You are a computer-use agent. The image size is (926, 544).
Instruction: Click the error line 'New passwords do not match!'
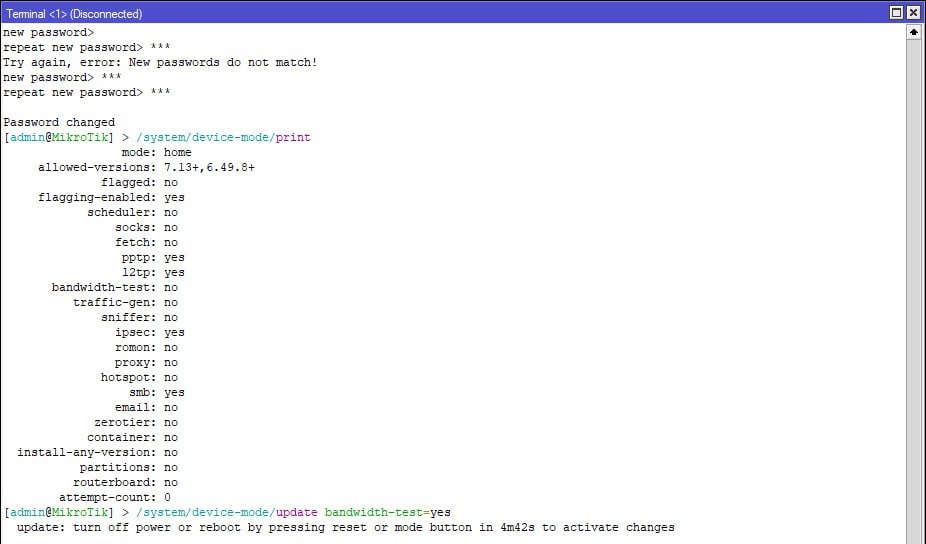(x=160, y=62)
